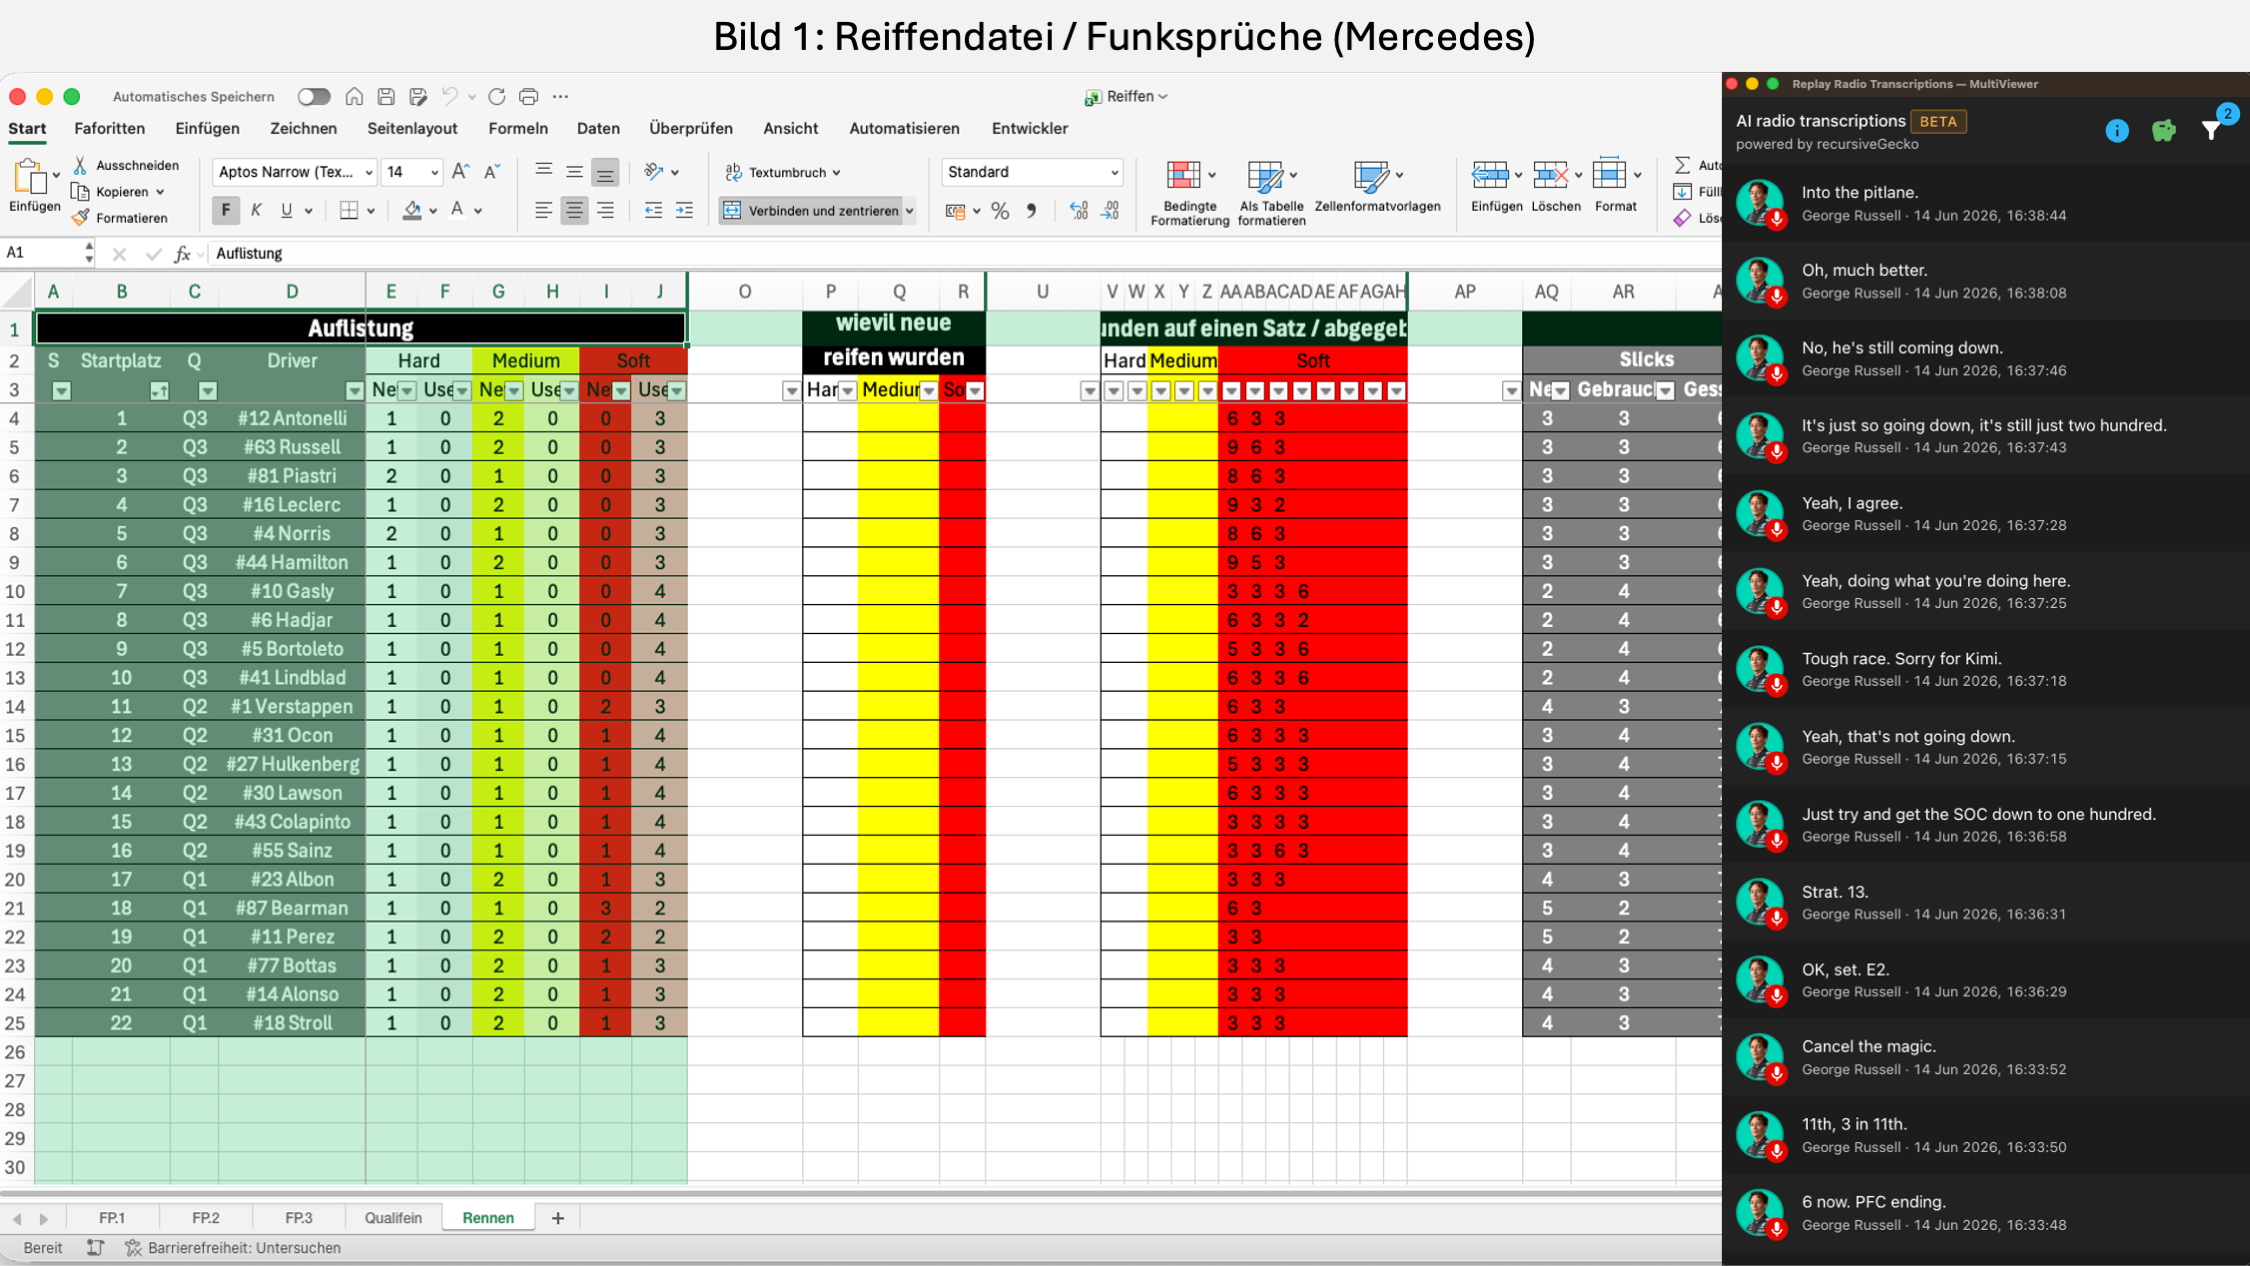Toggle underline U formatting

click(287, 210)
